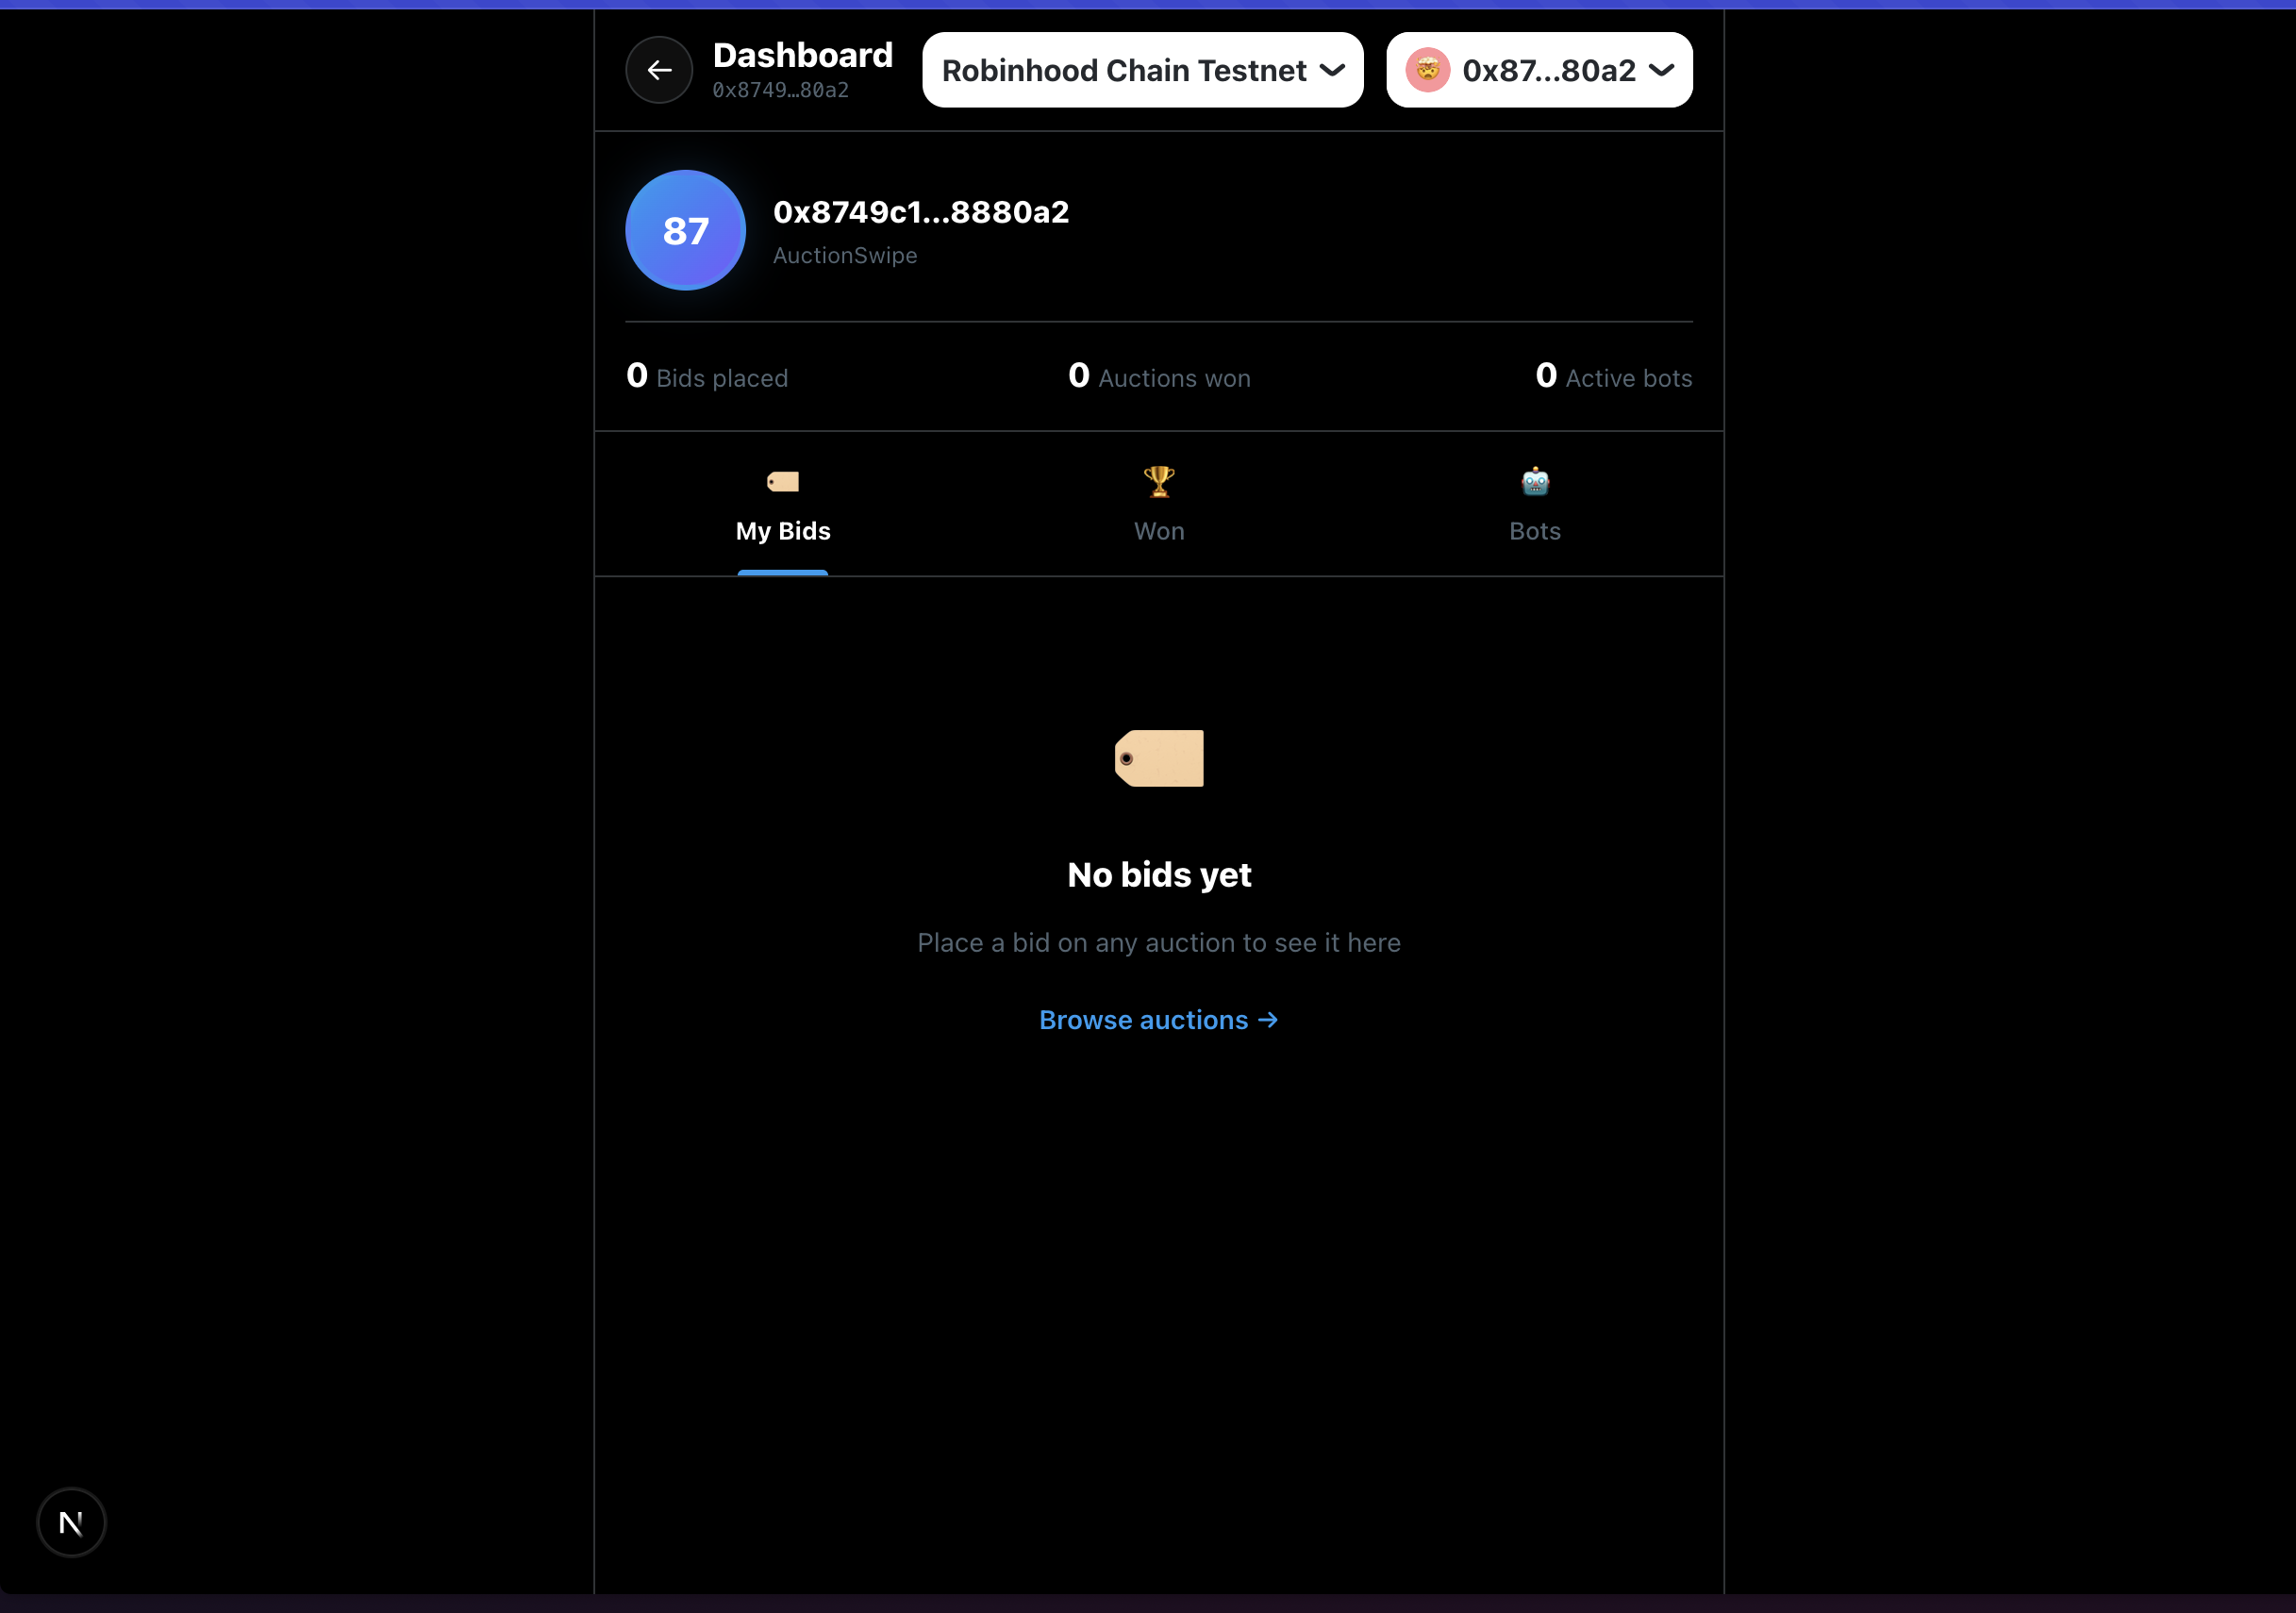Viewport: 2296px width, 1613px height.
Task: Click the price tag icon above My Bids
Action: pos(782,482)
